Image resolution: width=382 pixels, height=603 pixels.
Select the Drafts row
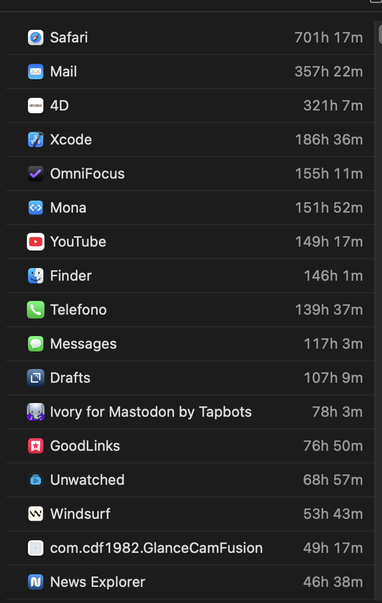coord(190,378)
